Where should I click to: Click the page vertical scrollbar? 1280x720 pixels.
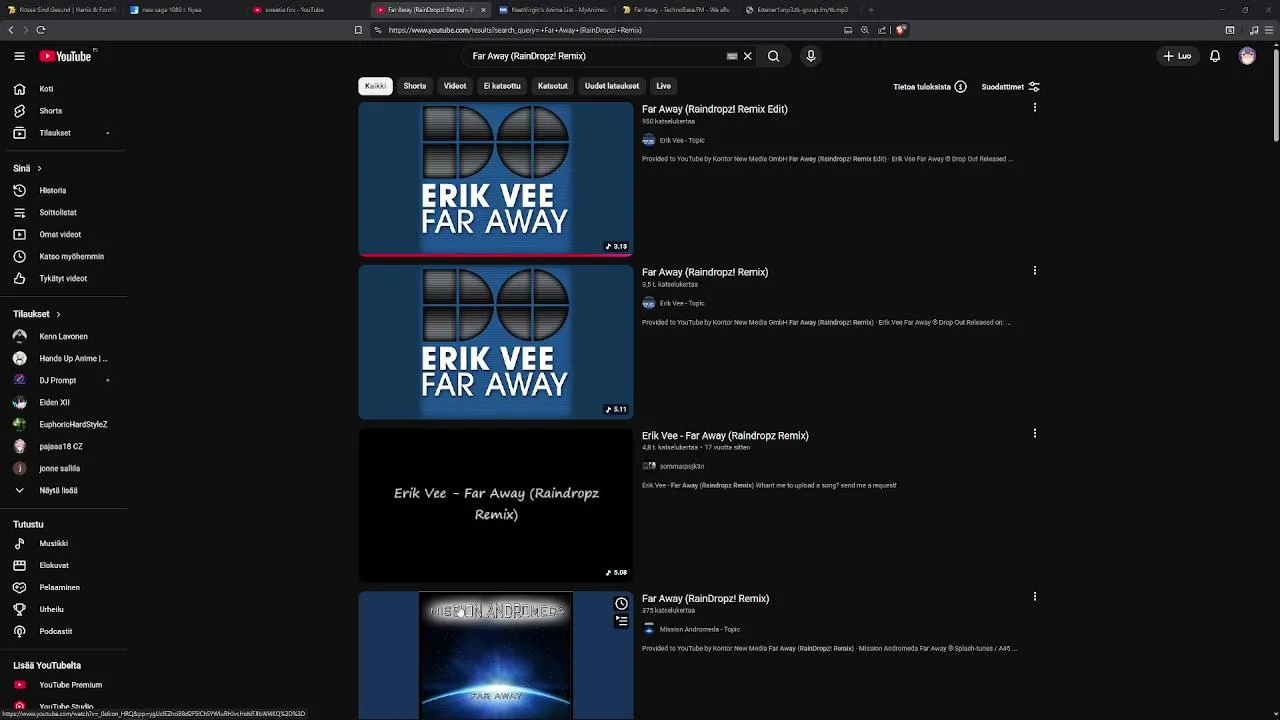1275,95
